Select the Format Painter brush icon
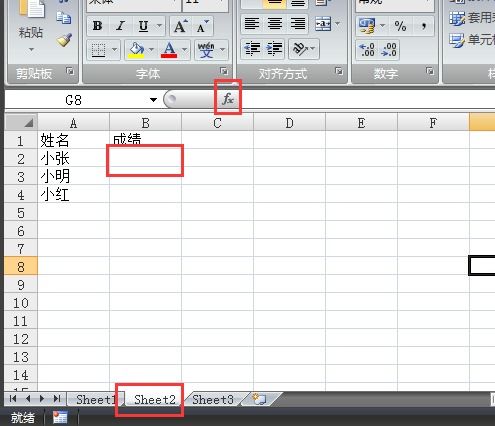Viewport: 495px width, 426px height. click(x=64, y=40)
